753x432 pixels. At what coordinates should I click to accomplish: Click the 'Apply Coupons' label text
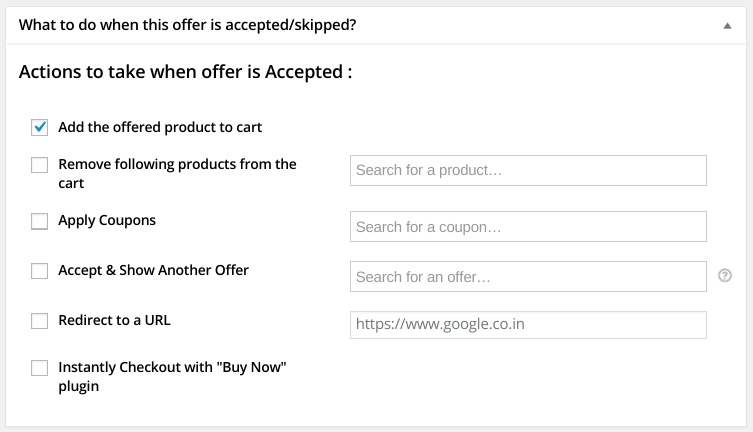tap(107, 220)
